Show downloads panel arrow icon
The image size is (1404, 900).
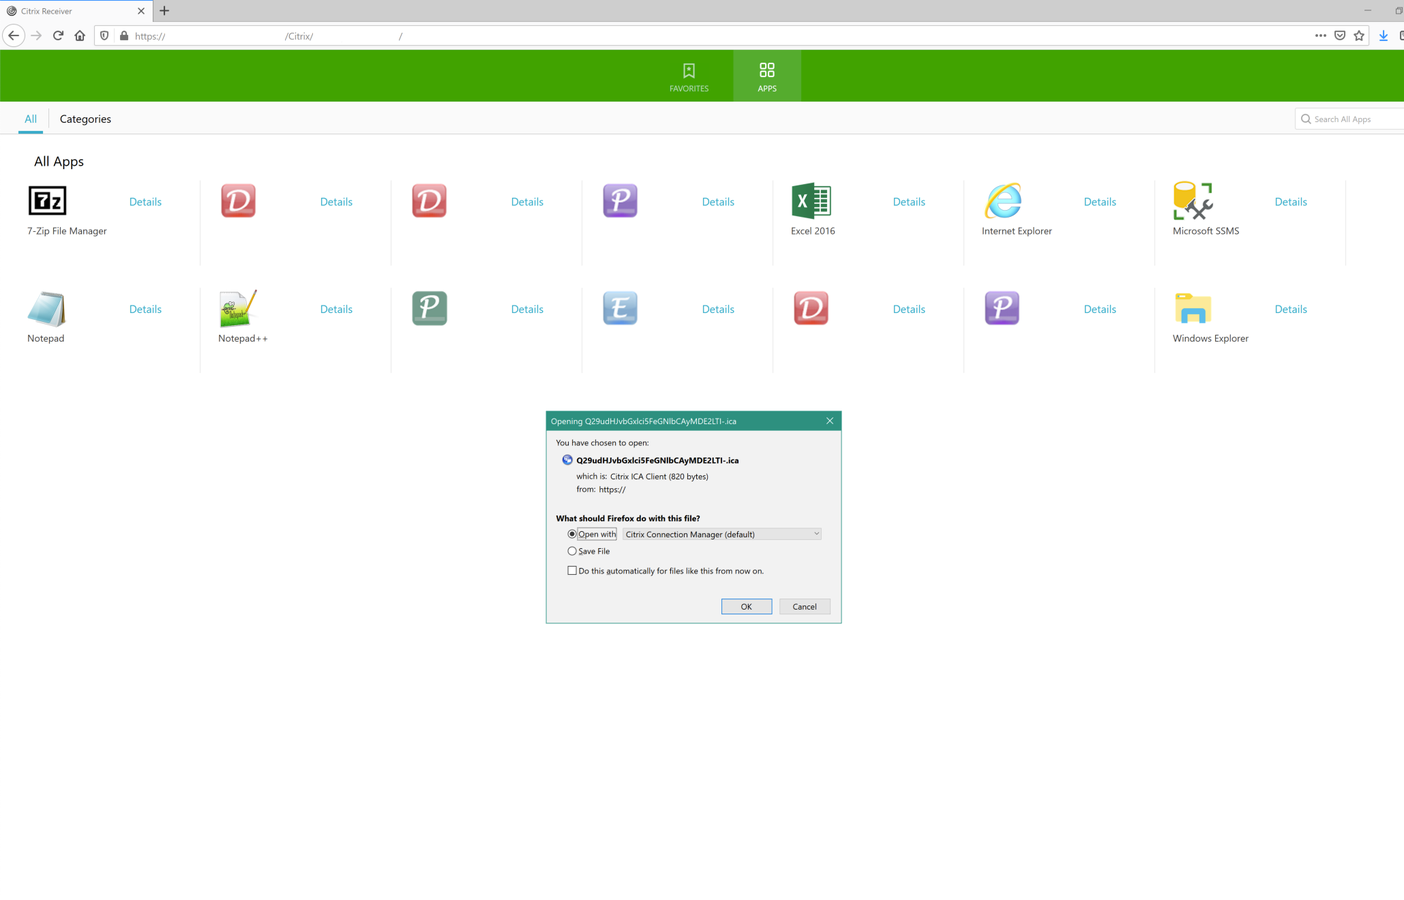tap(1383, 36)
